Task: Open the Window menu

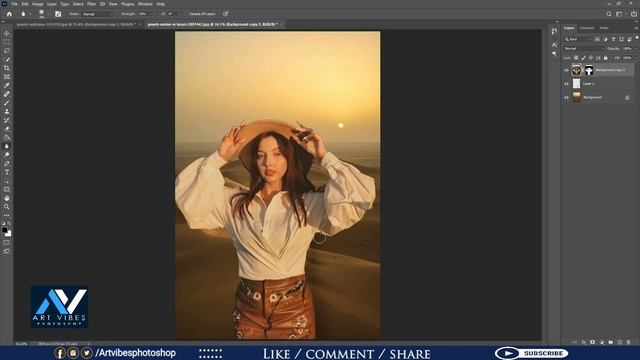Action: coord(145,4)
